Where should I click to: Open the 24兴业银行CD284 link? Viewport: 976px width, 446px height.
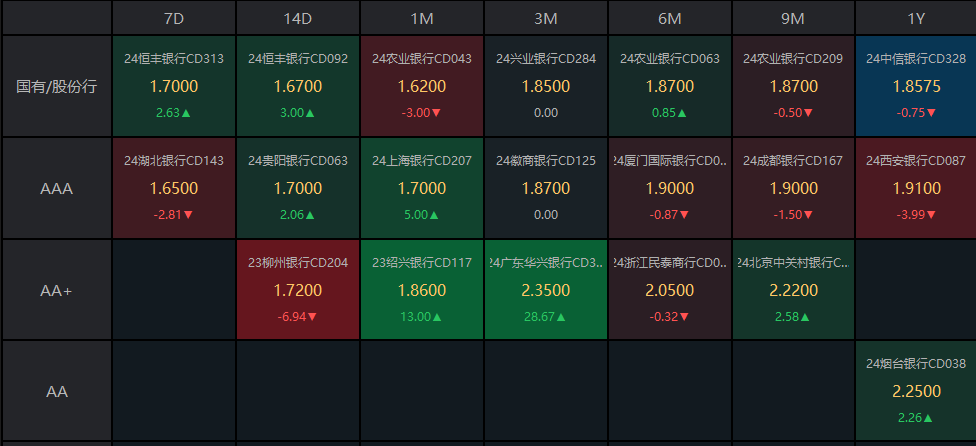click(x=546, y=59)
